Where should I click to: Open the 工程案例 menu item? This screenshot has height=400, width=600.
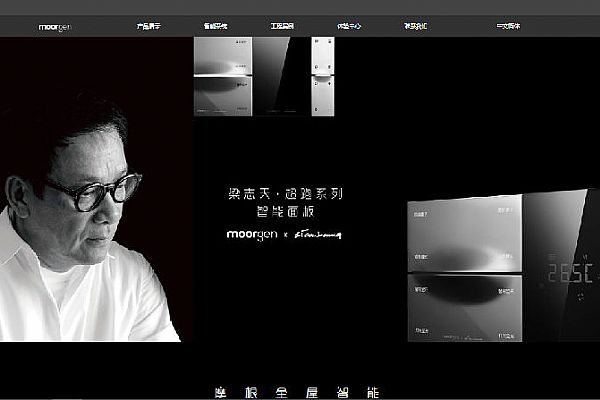(x=282, y=26)
